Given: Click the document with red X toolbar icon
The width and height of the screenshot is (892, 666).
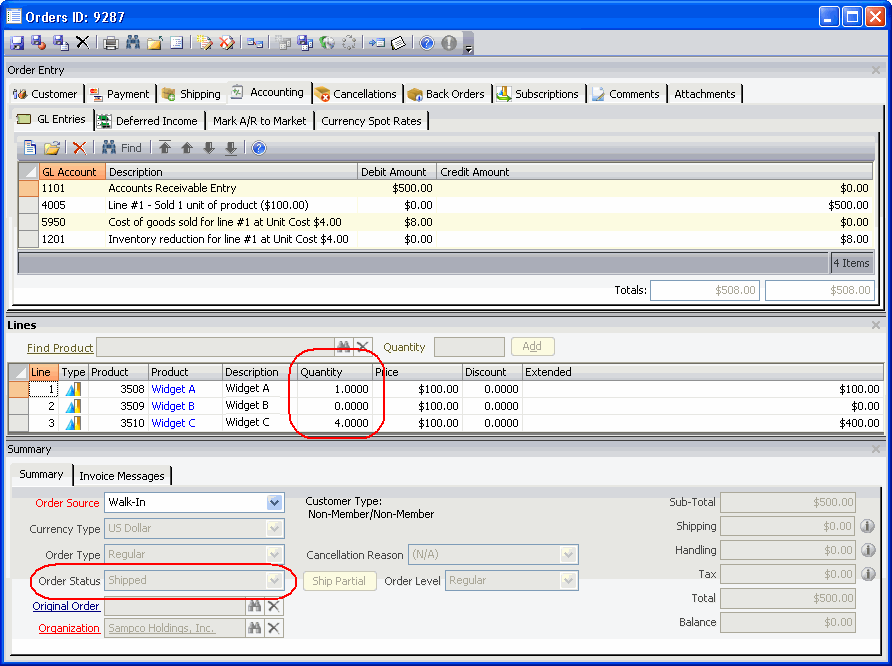Looking at the screenshot, I should coord(226,43).
